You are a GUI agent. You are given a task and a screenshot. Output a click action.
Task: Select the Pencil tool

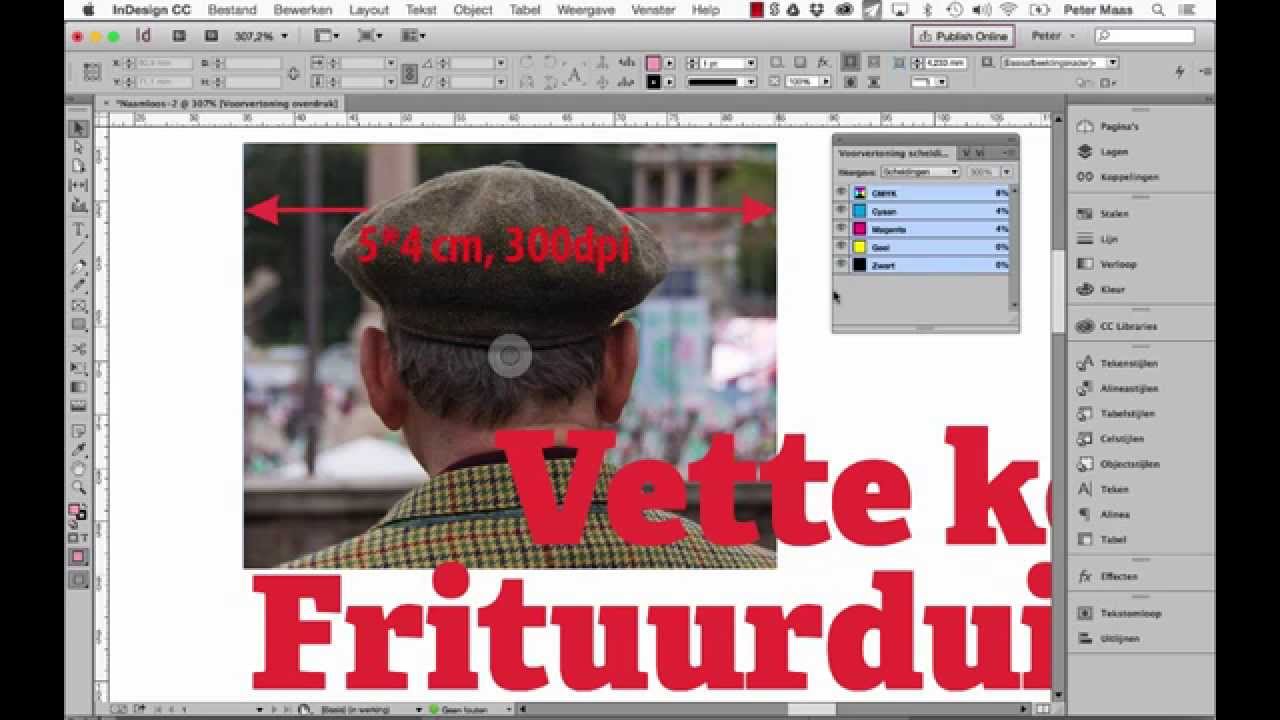[x=79, y=286]
